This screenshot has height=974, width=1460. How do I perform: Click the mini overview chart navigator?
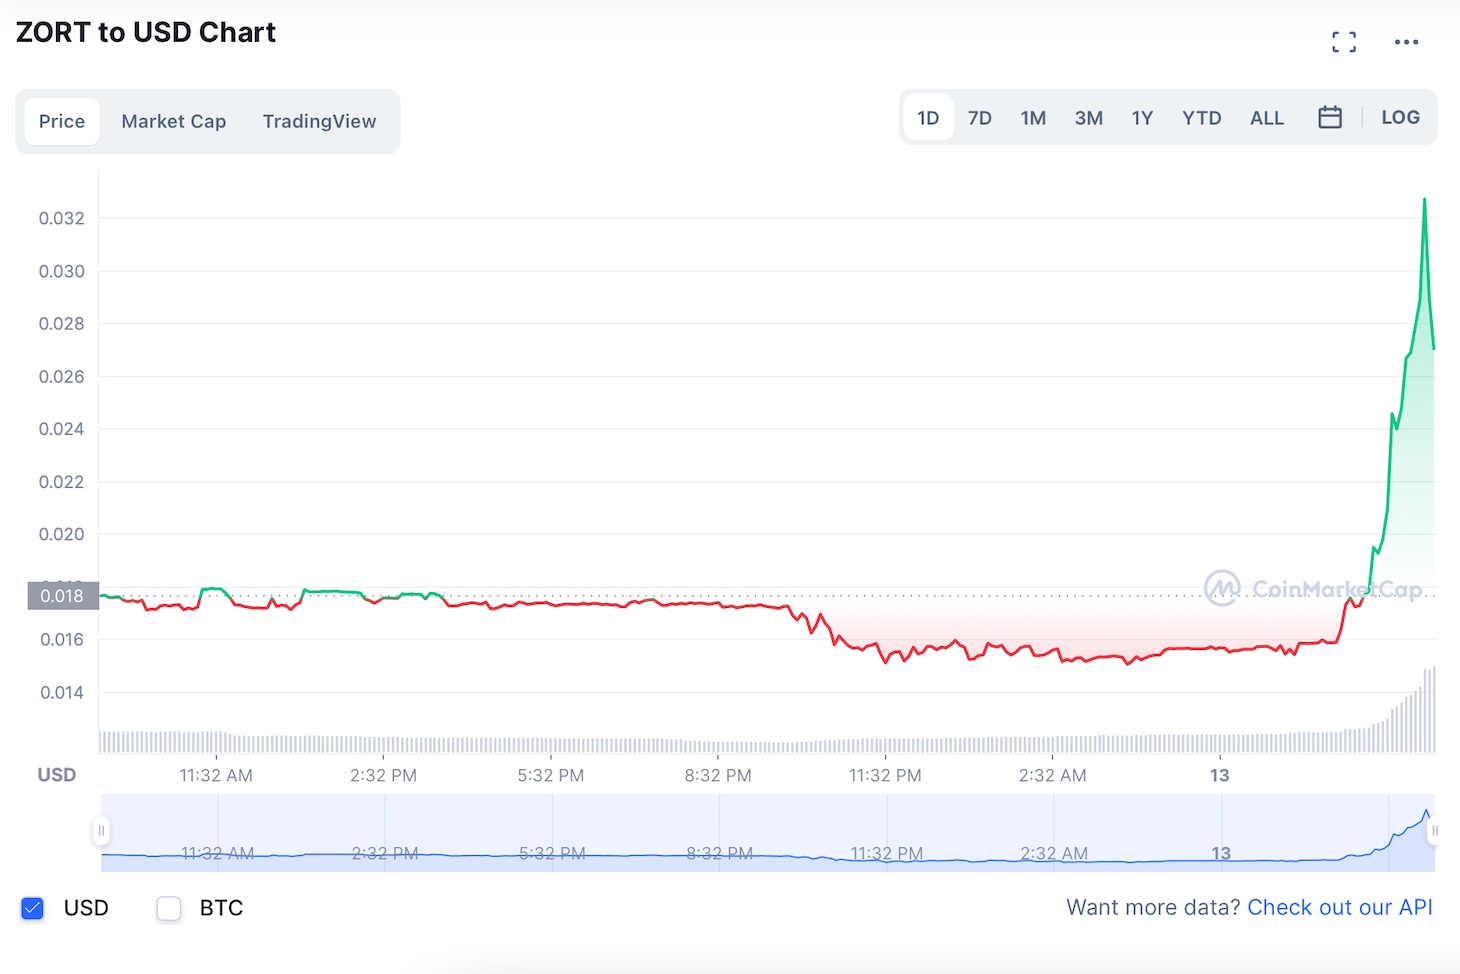tap(767, 832)
